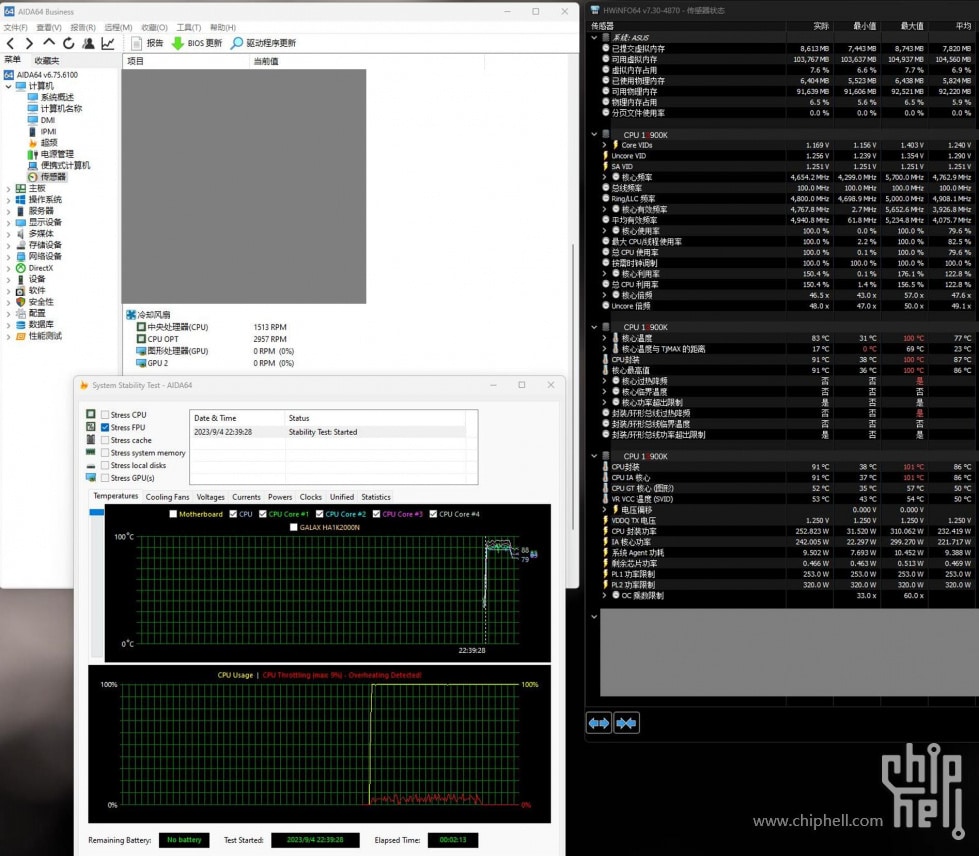This screenshot has height=856, width=979.
Task: Expand the 显示设备 tree node
Action: click(x=8, y=222)
